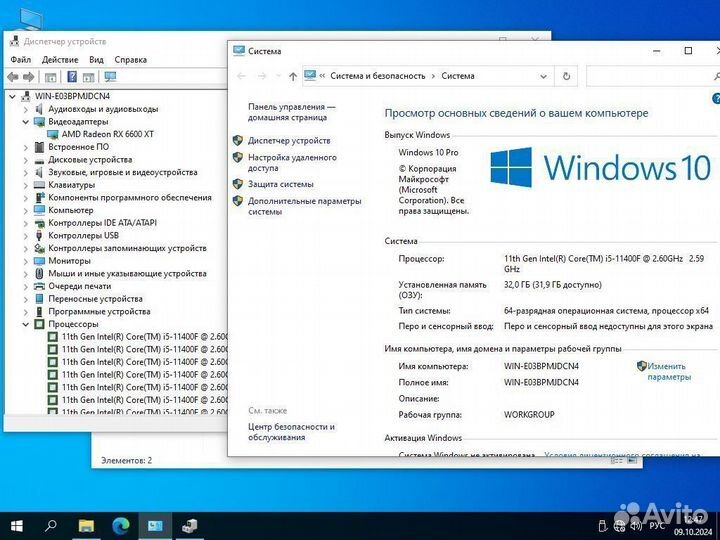This screenshot has width=720, height=540.
Task: Click the Back arrow in Device Manager toolbar
Action: coord(13,77)
